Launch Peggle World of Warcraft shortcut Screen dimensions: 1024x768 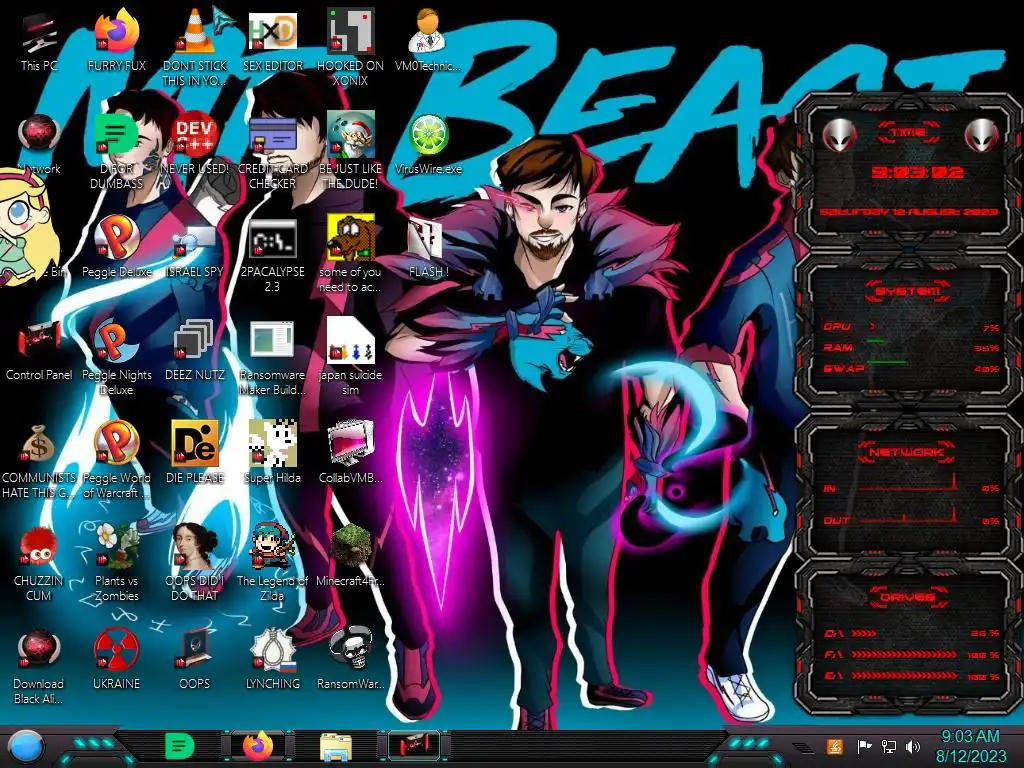pyautogui.click(x=116, y=444)
